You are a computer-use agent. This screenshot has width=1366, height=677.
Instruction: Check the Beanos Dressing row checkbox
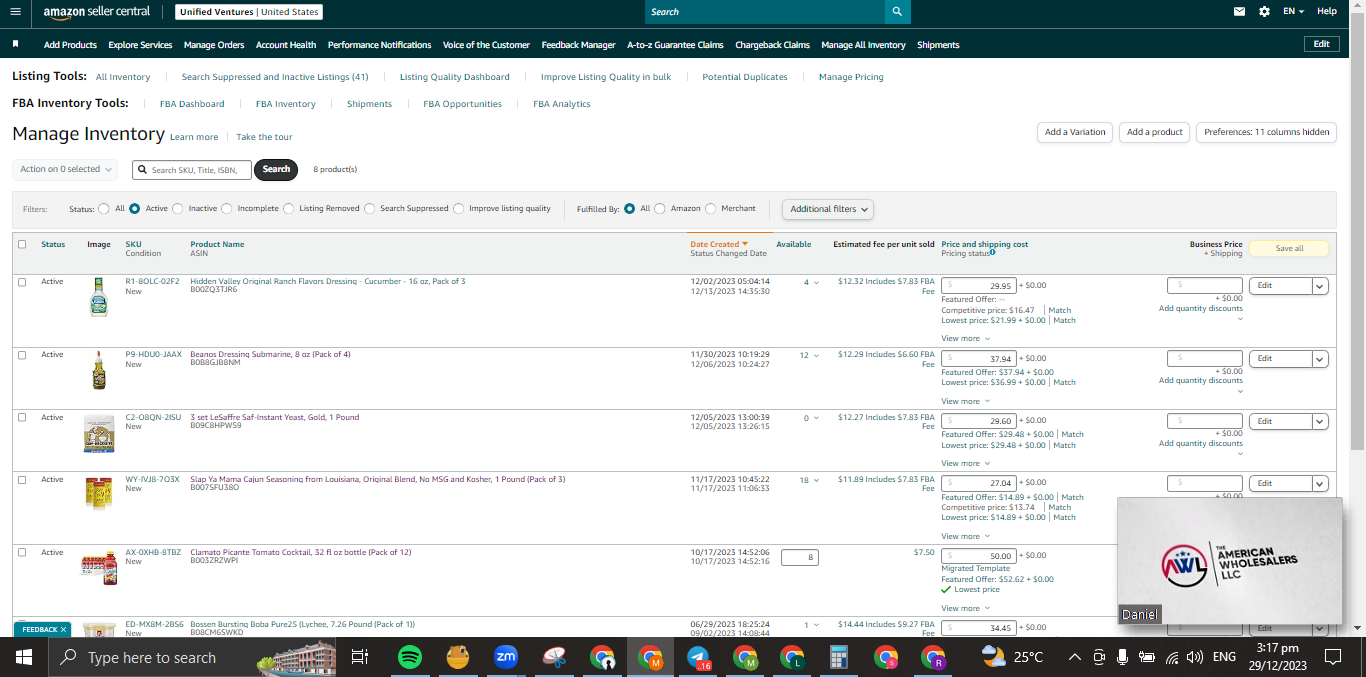[x=22, y=355]
